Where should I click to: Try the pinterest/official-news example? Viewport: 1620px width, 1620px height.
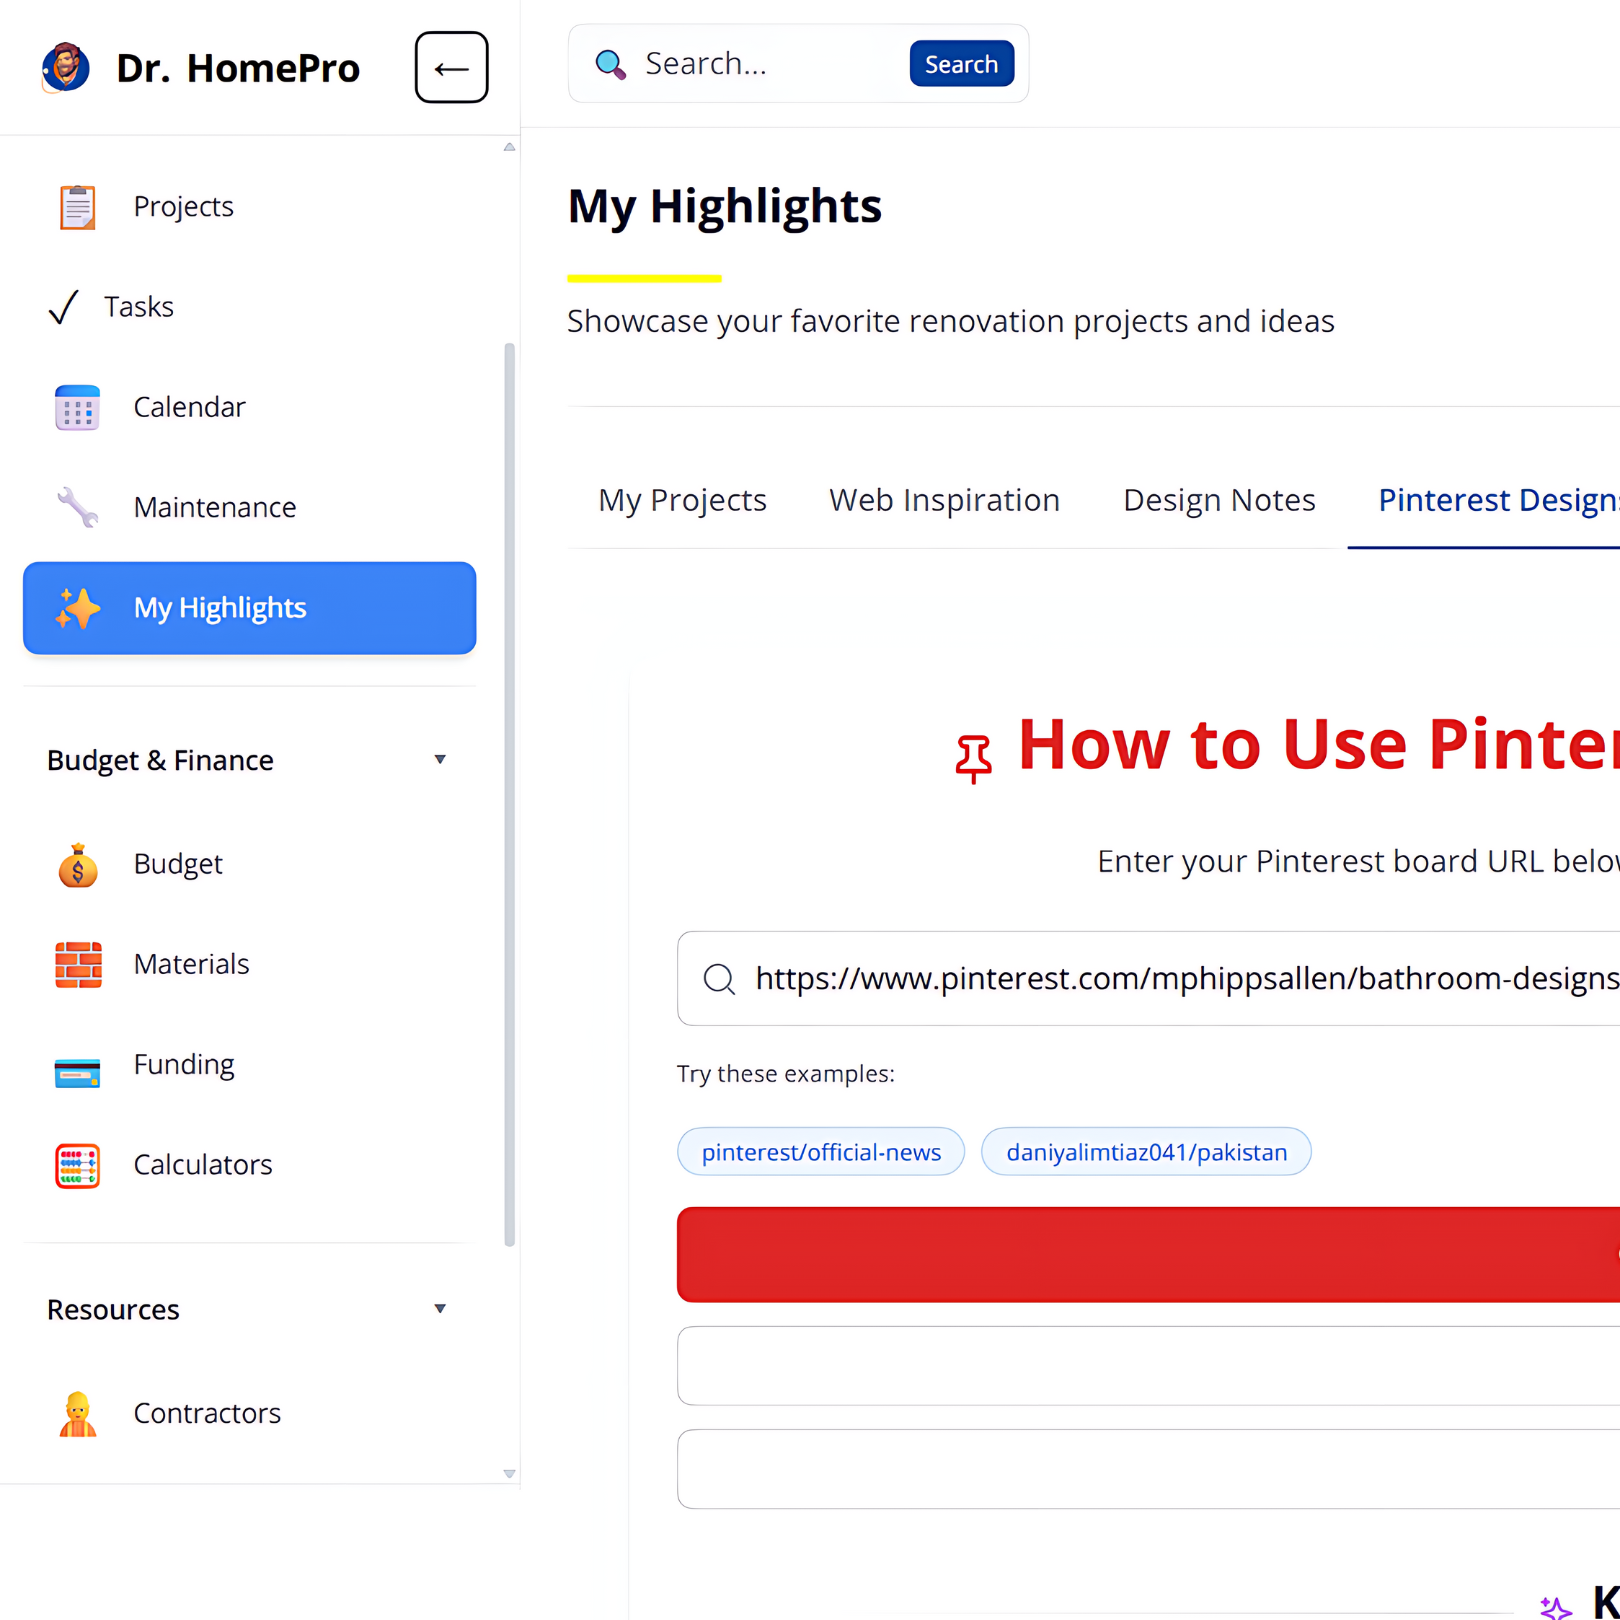tap(820, 1152)
